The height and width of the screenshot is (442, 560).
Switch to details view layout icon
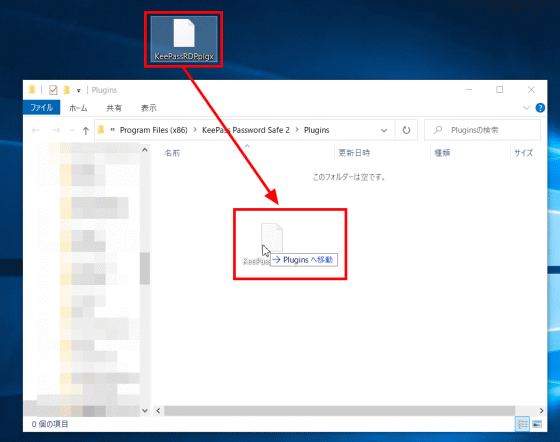click(x=522, y=424)
